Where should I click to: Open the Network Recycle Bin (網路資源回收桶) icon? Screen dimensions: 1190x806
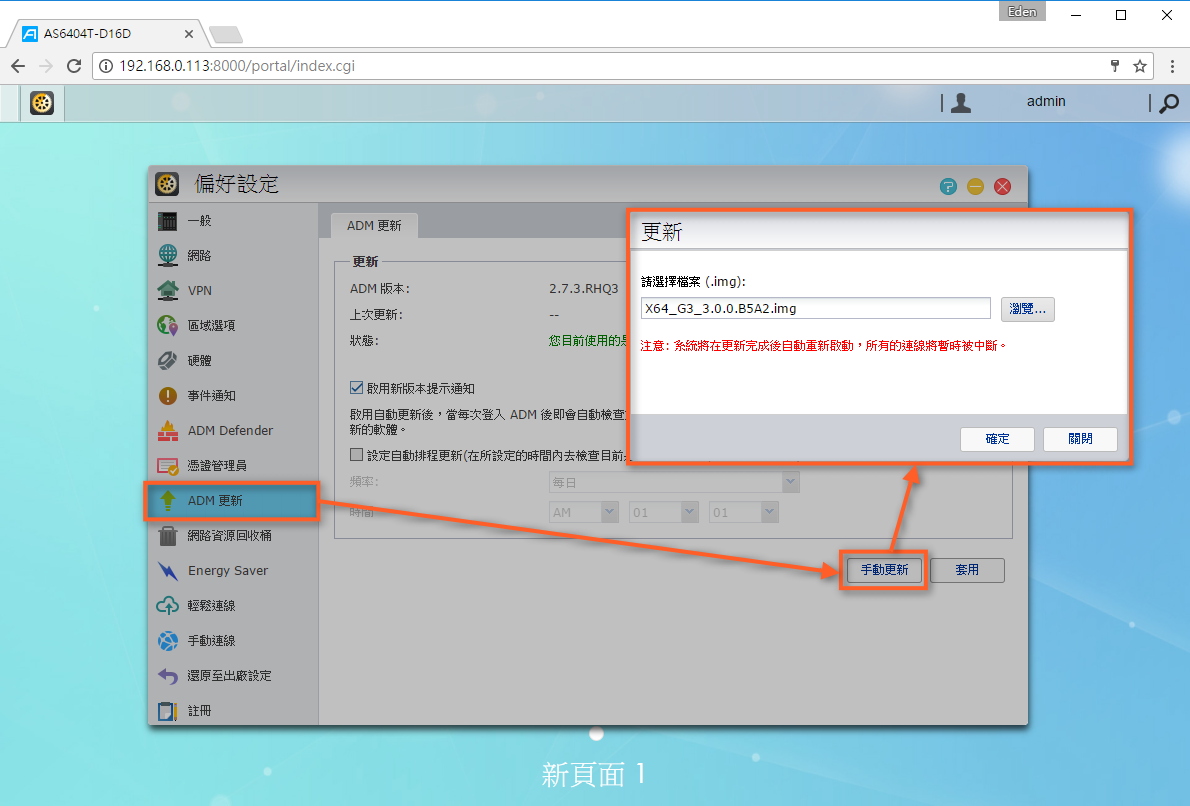[168, 536]
